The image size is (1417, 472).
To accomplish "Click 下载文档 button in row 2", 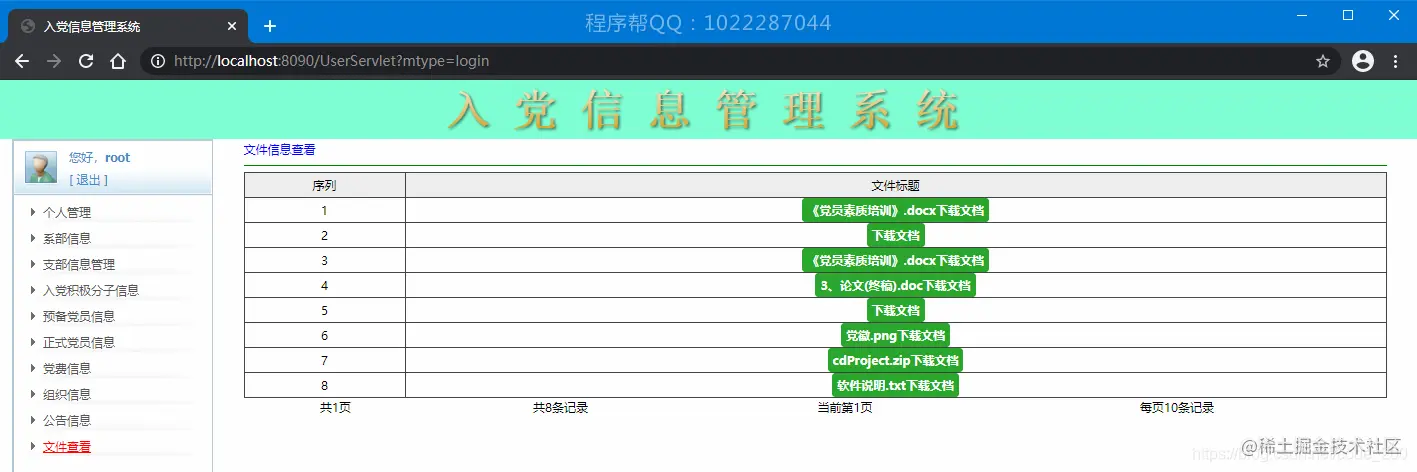I will coord(895,235).
